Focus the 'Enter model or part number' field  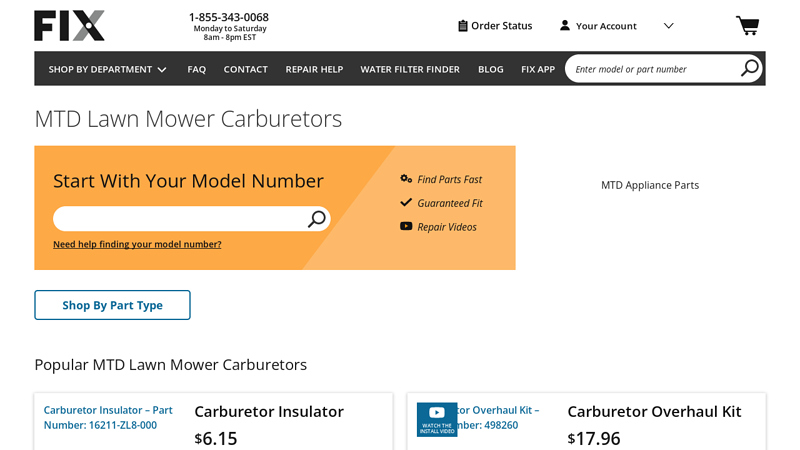[654, 69]
